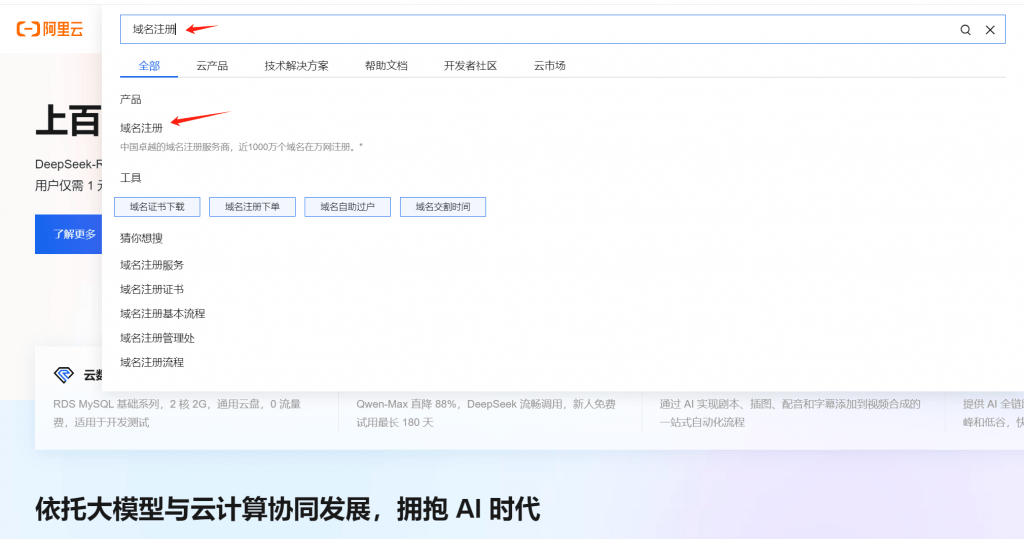1024x539 pixels.
Task: Click the 域名注册下单 tool button
Action: point(252,206)
